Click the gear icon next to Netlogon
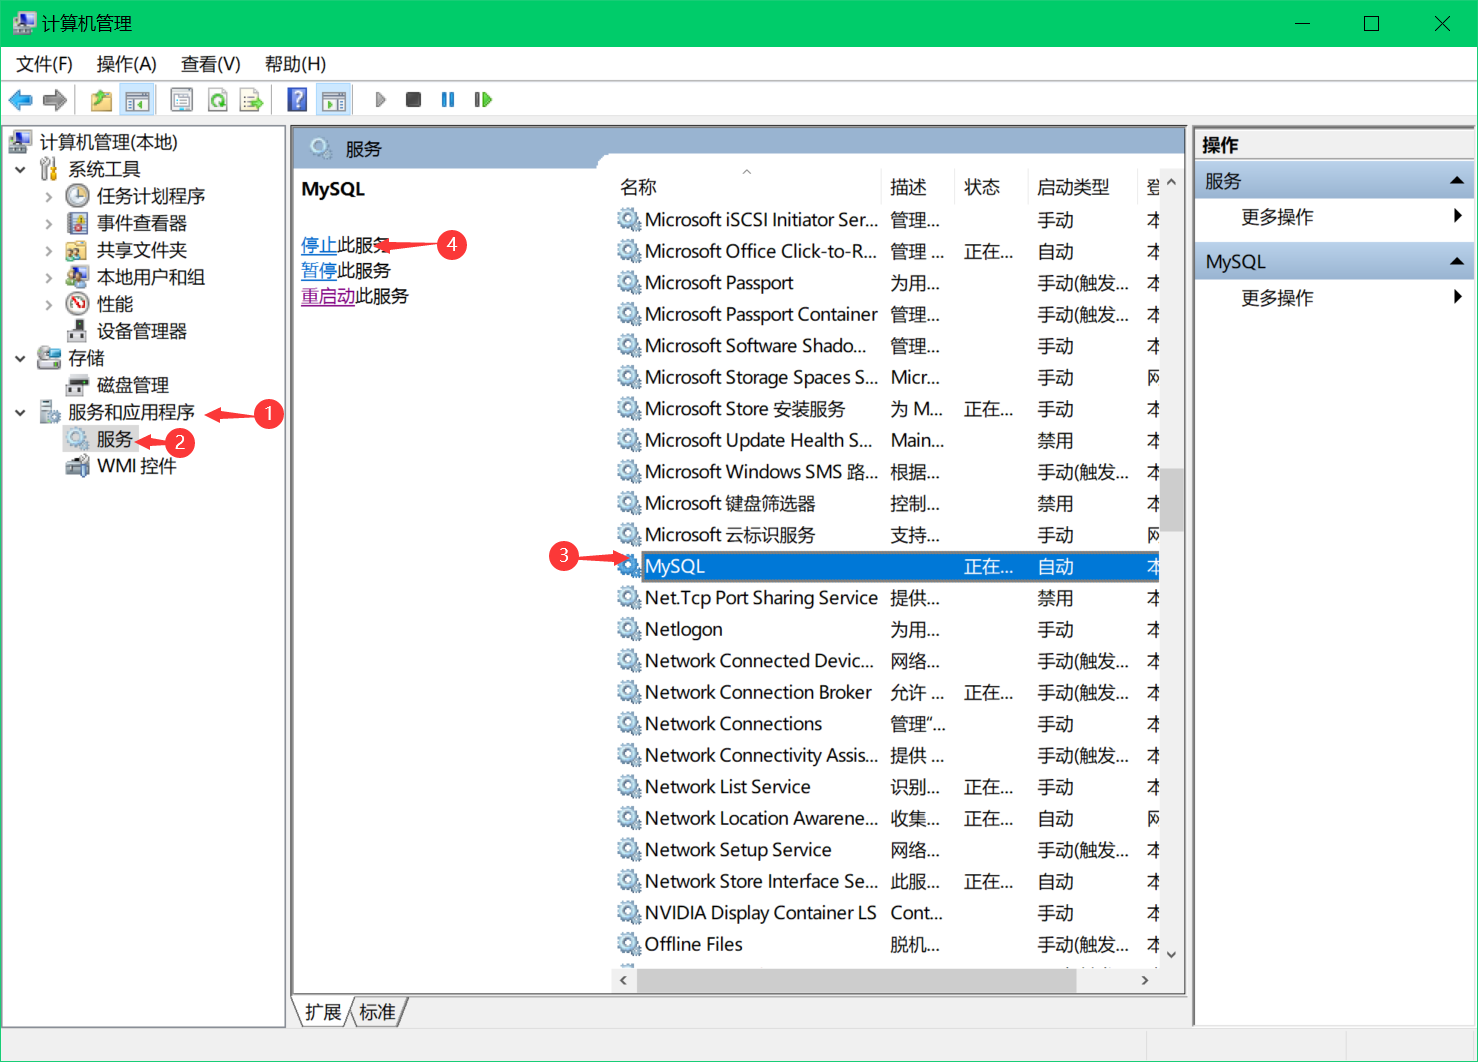The image size is (1478, 1062). [628, 629]
